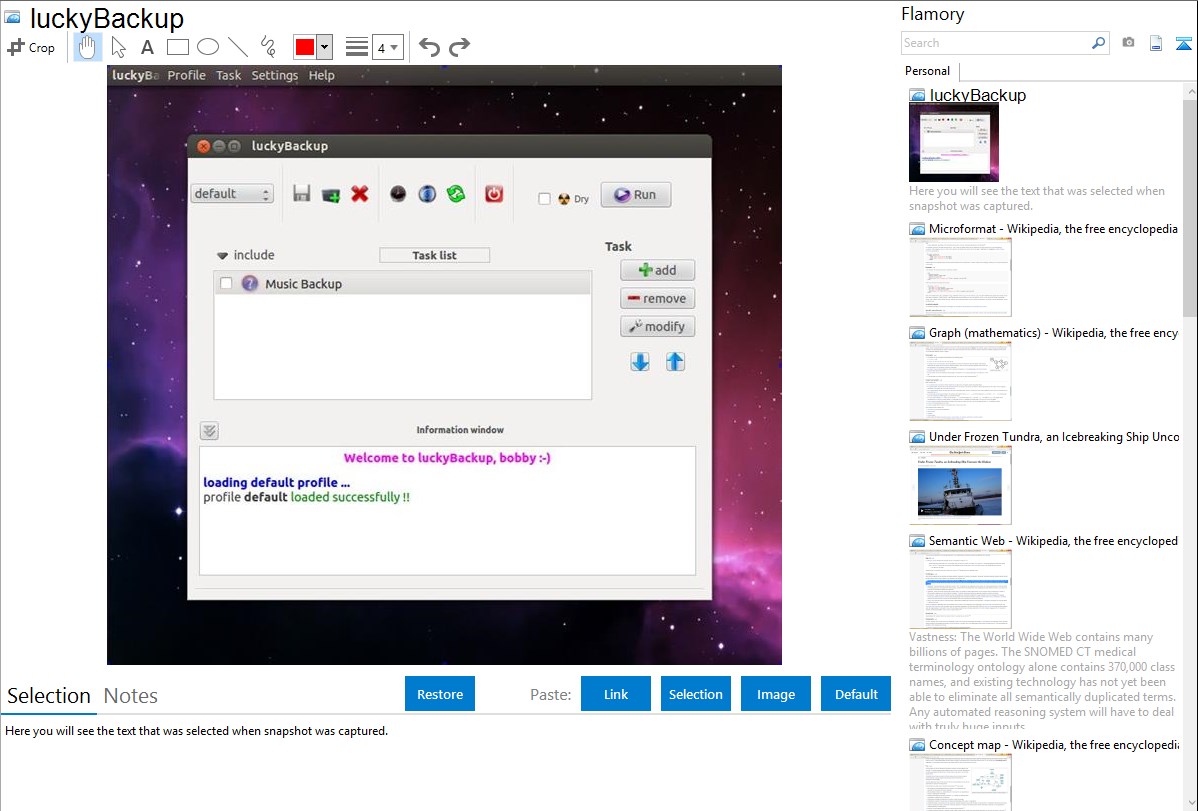Select the Crop tool
Viewport: 1198px width, 811px height.
(31, 47)
